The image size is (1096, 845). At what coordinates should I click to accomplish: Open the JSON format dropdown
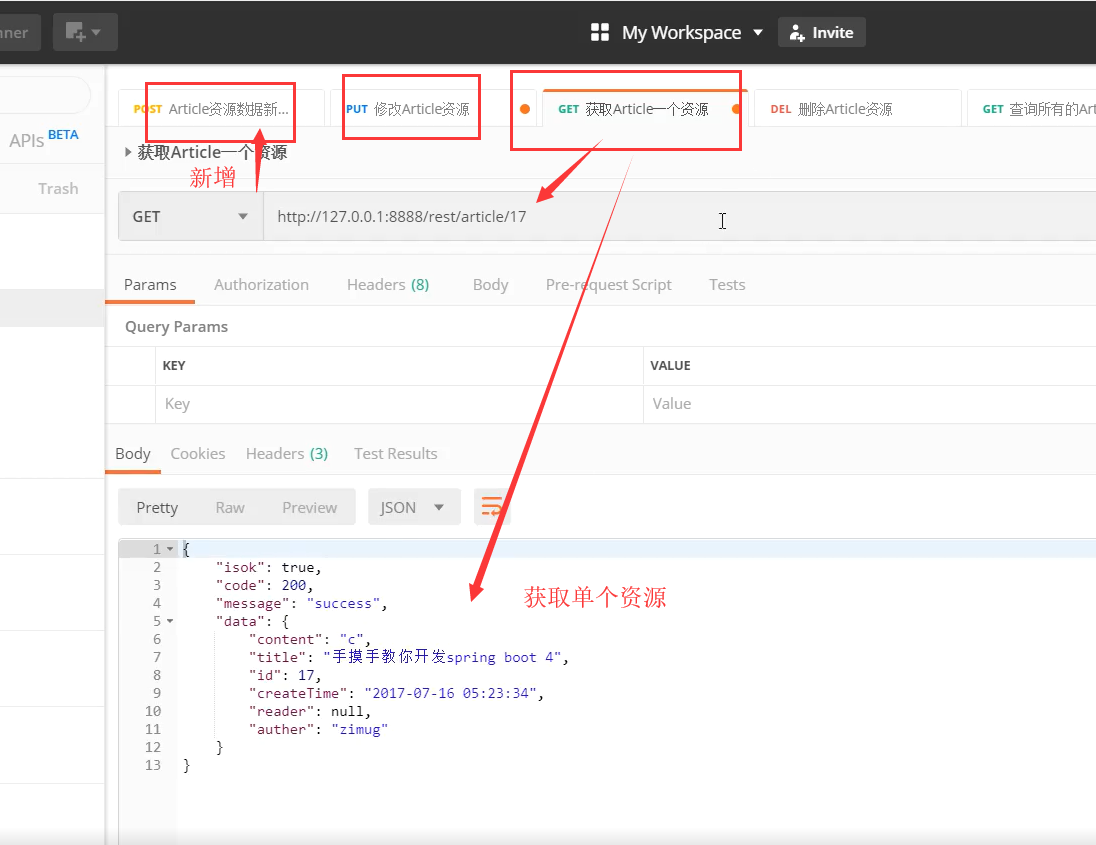point(414,507)
